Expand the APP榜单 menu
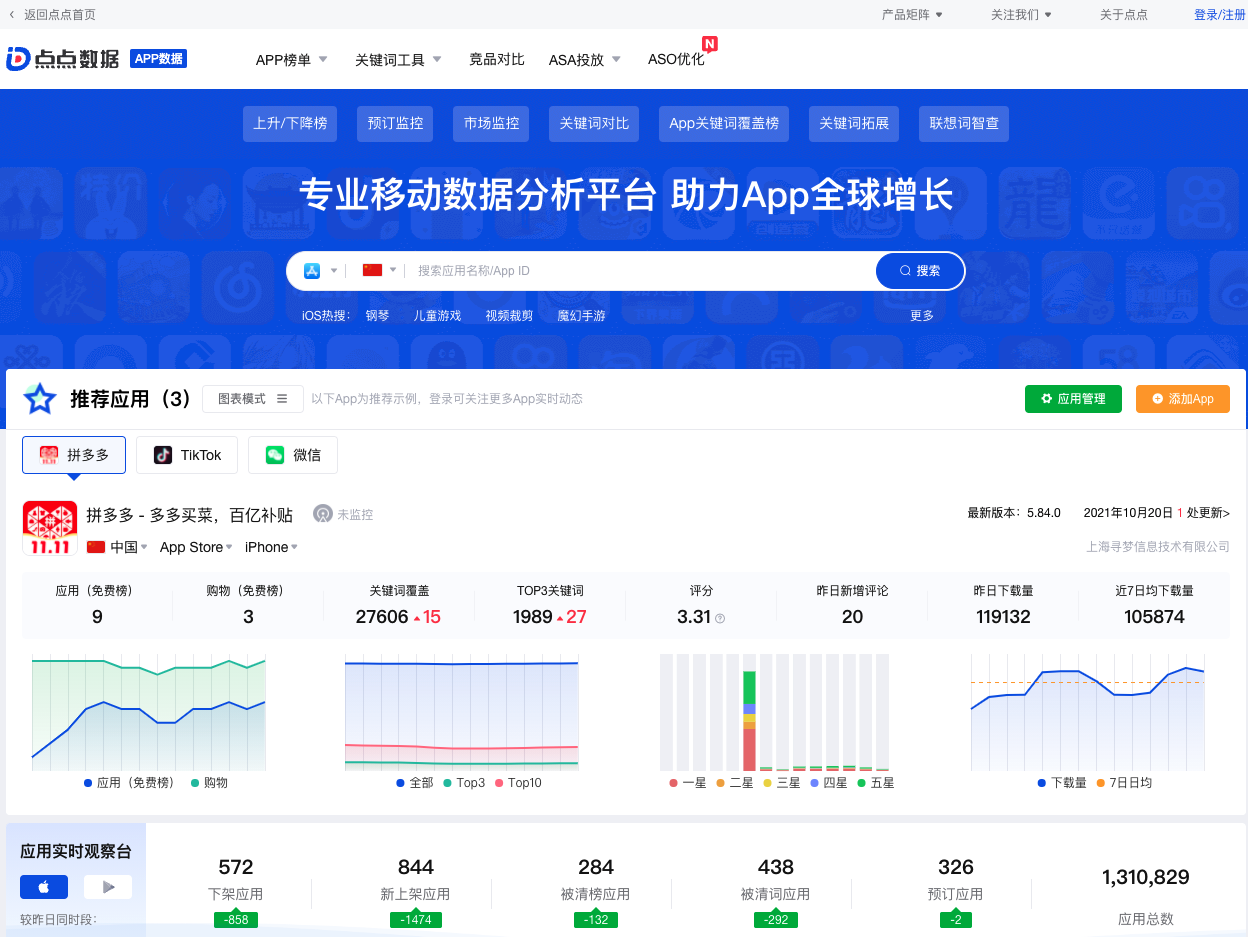Screen dimensions: 1248x937 pos(292,59)
